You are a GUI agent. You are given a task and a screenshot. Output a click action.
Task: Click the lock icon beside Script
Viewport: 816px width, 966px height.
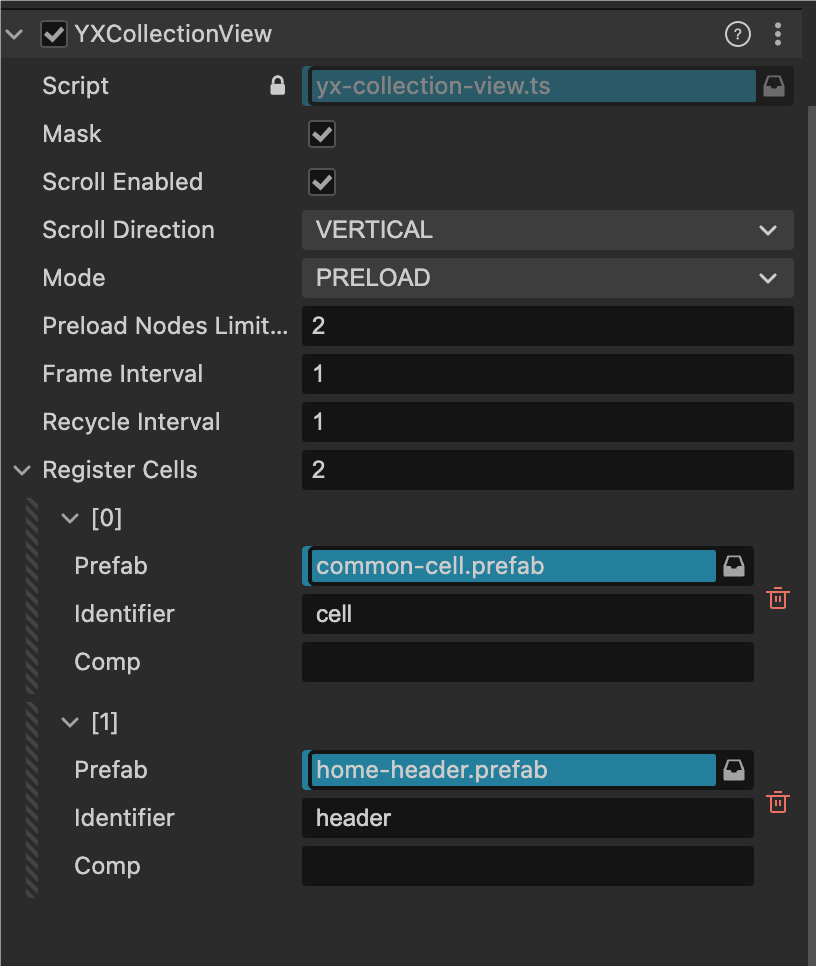tap(278, 86)
